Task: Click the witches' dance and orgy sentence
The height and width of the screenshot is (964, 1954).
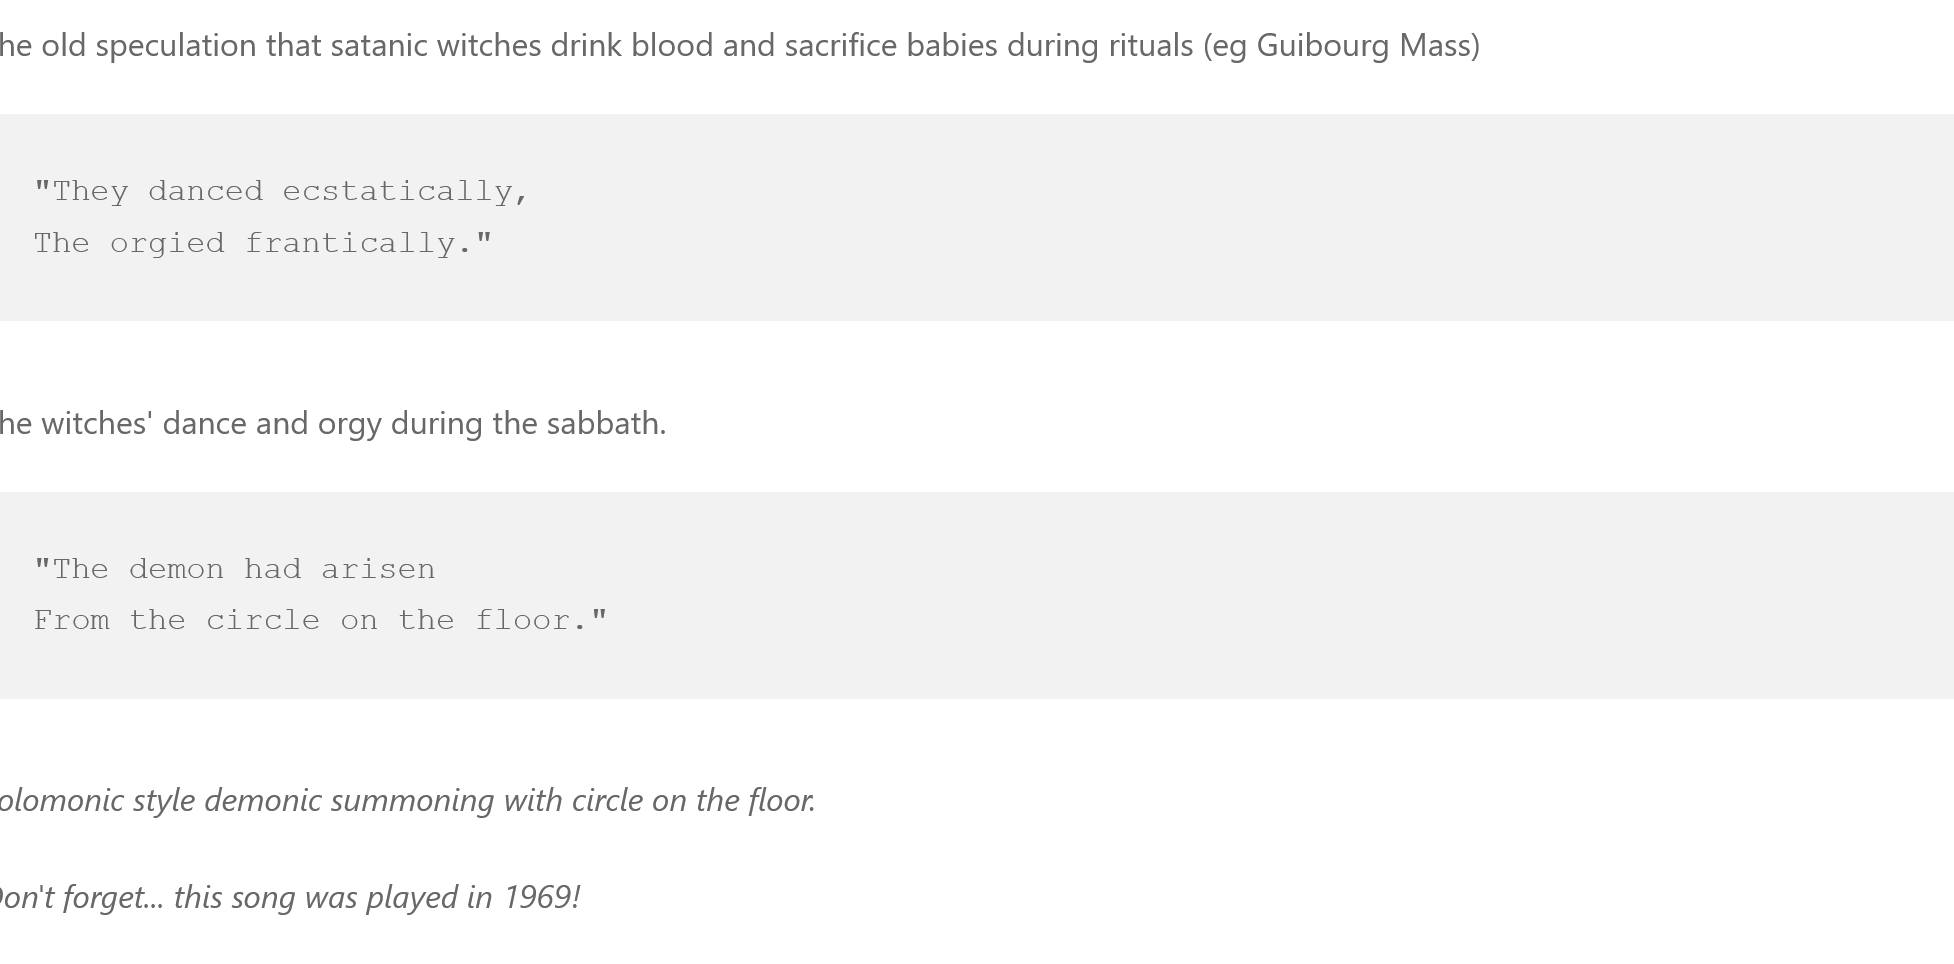Action: tap(333, 424)
